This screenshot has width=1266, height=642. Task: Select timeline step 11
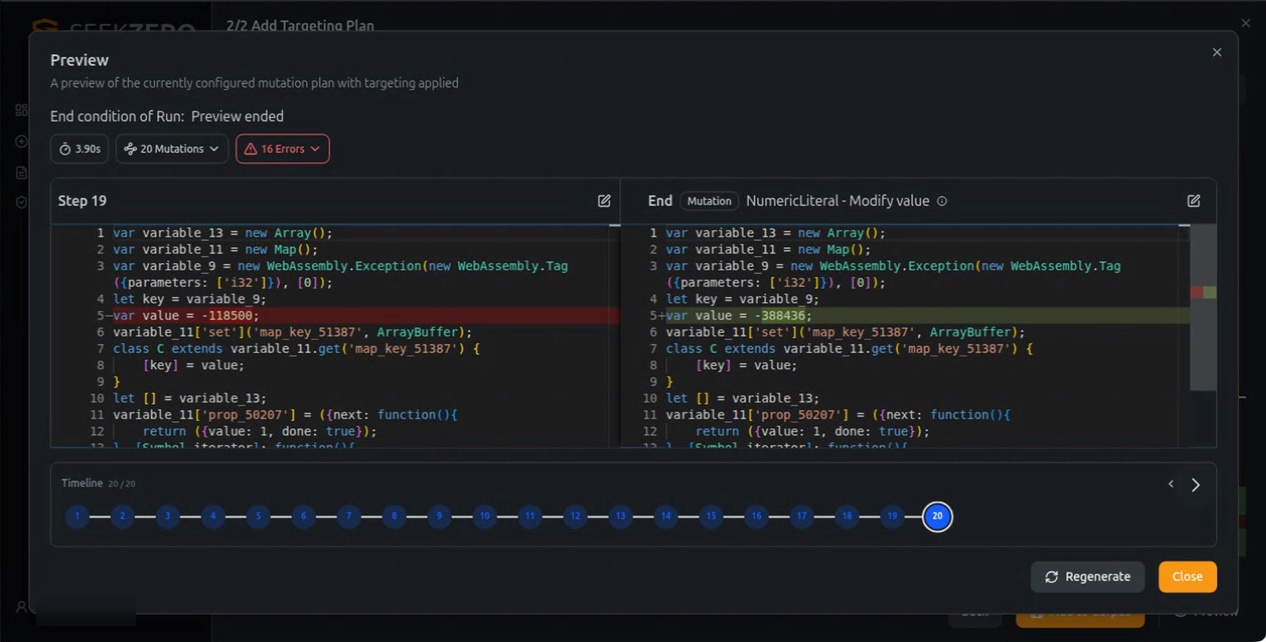pos(530,517)
